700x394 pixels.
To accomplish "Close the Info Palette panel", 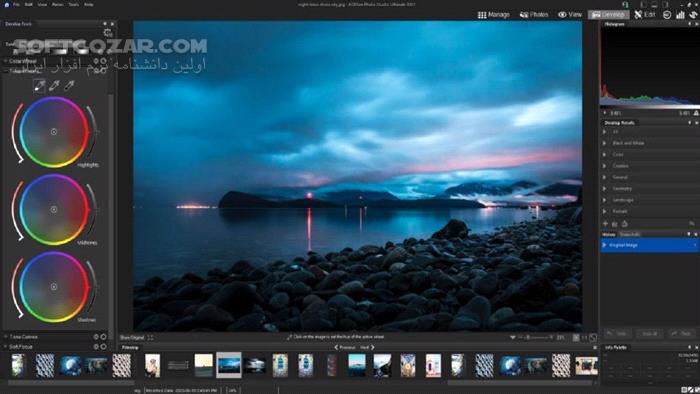I will point(696,347).
